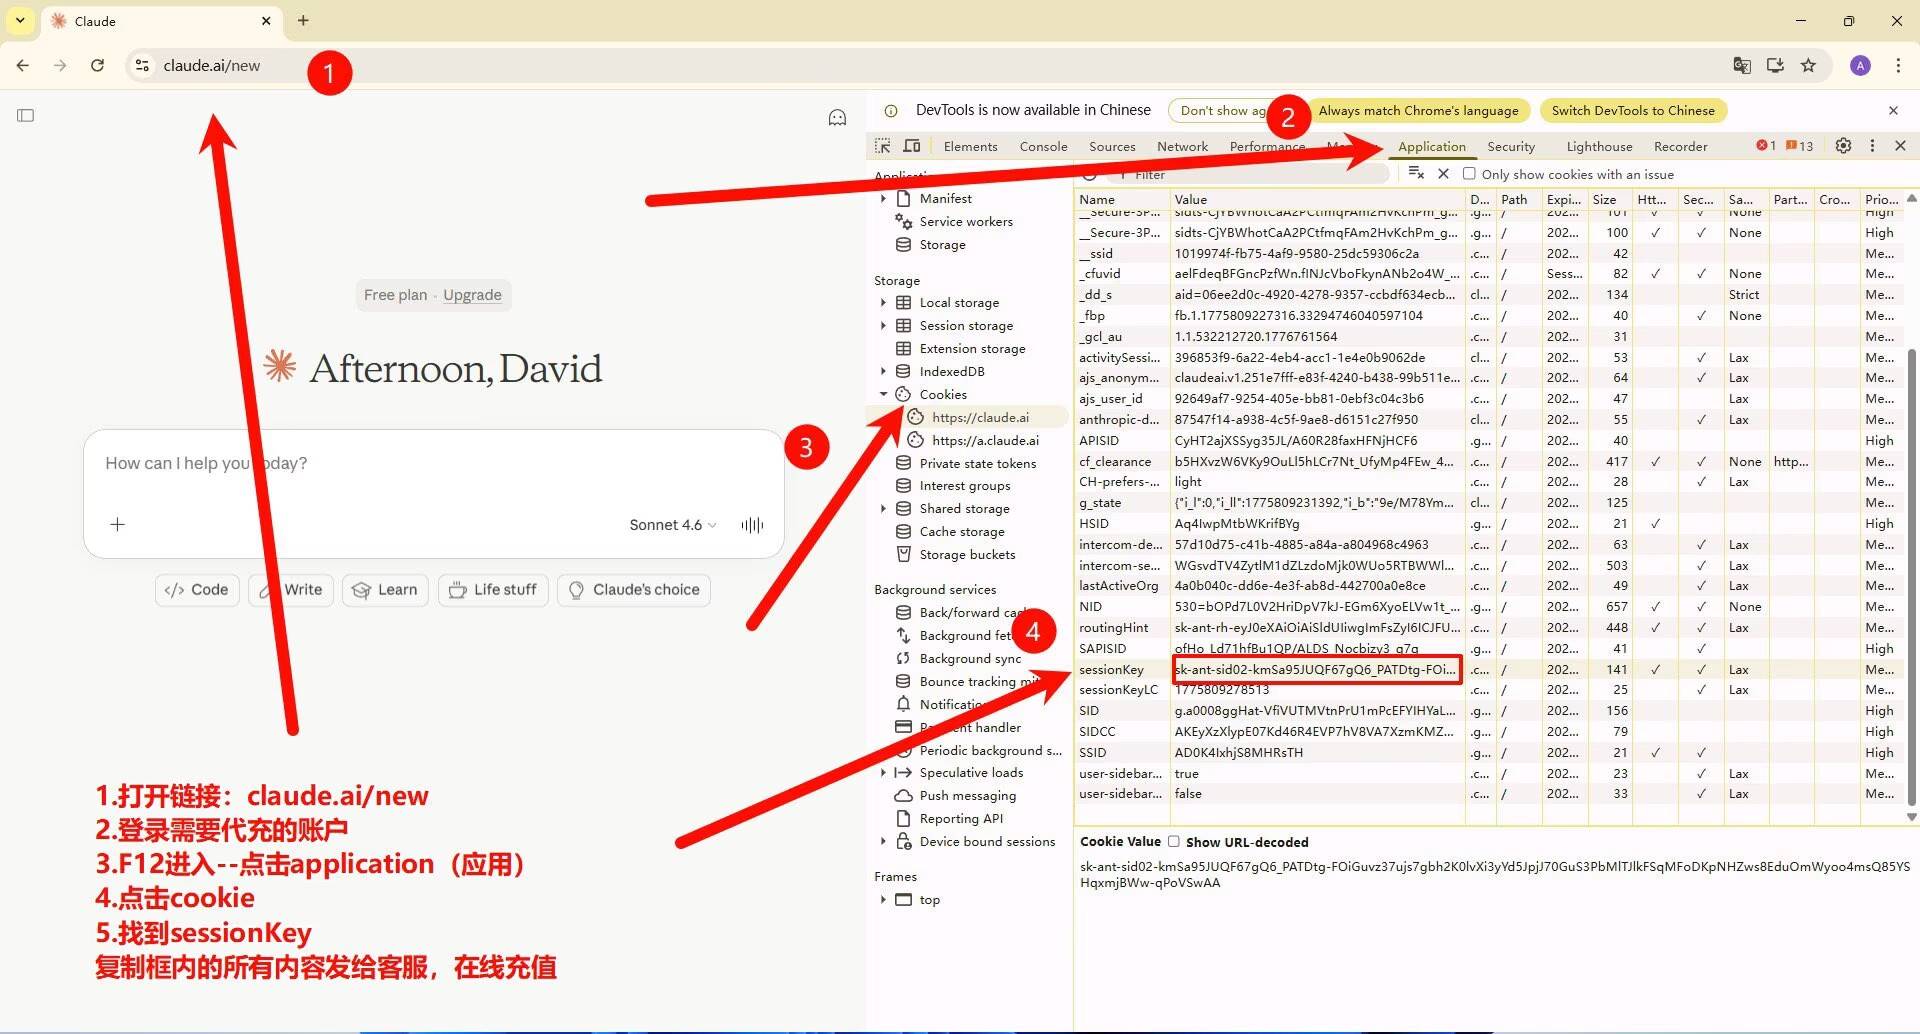Screen dimensions: 1920x1034
Task: Bookmark this page with the star icon
Action: coord(1808,65)
